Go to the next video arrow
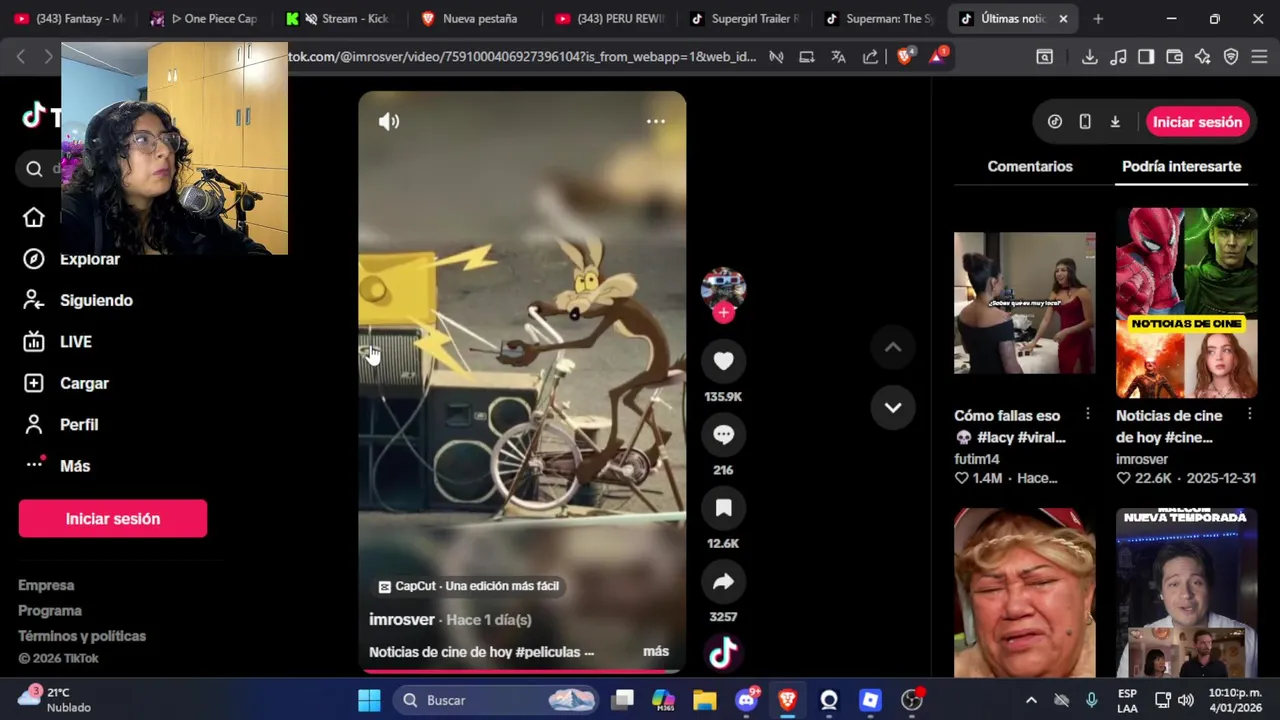Image resolution: width=1280 pixels, height=720 pixels. point(893,407)
